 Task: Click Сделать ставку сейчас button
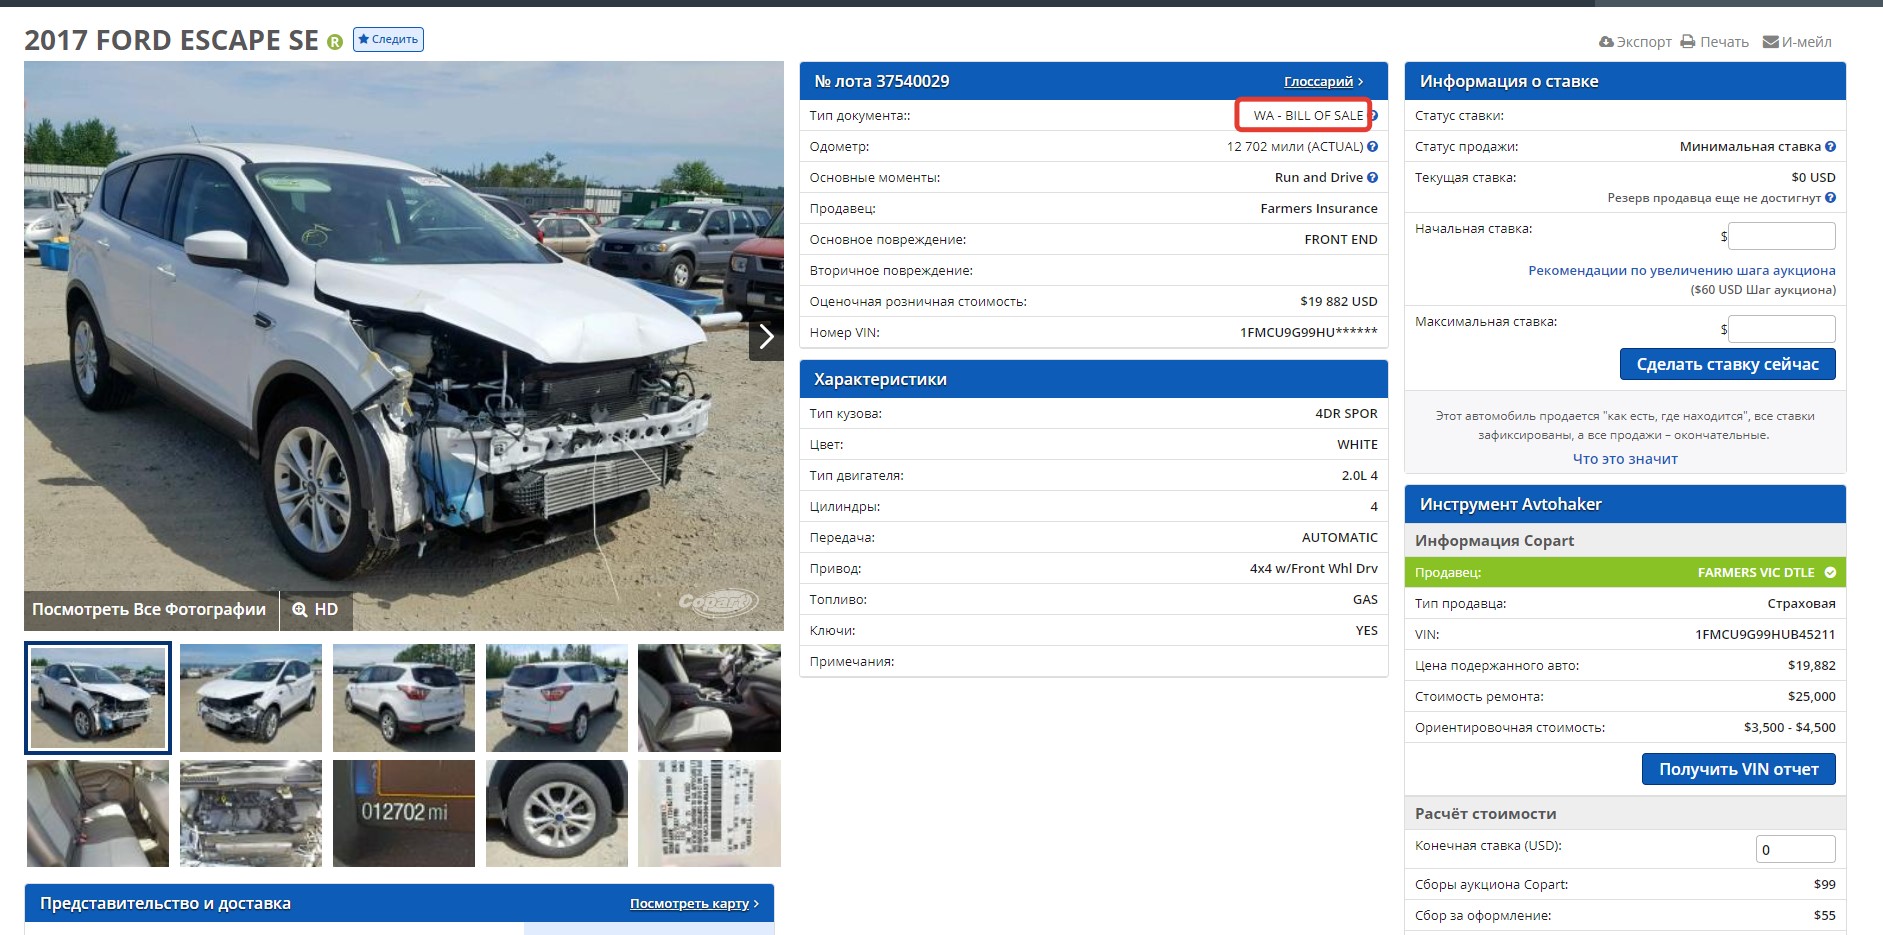[x=1727, y=364]
